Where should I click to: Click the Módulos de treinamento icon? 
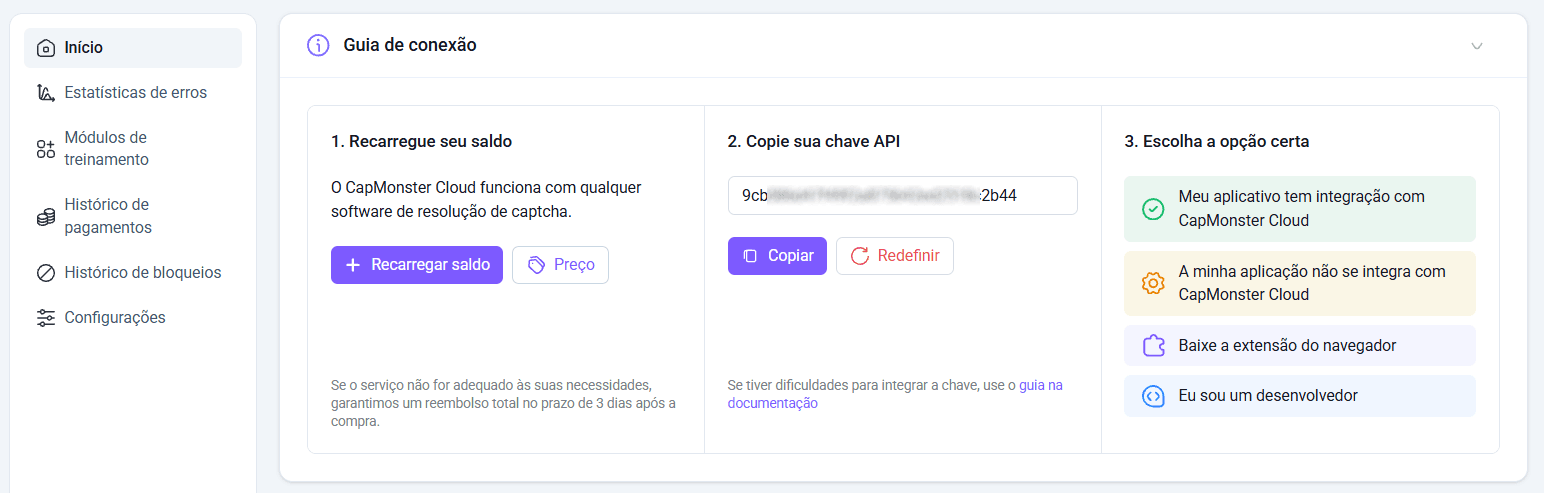(45, 149)
